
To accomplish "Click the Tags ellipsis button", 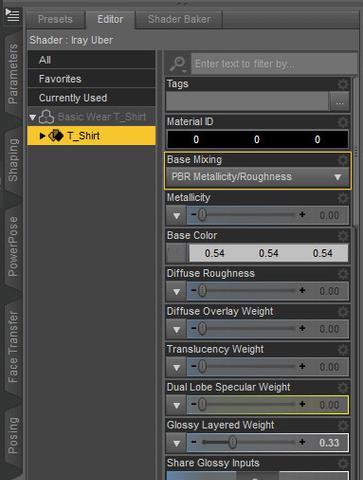I will pyautogui.click(x=339, y=102).
